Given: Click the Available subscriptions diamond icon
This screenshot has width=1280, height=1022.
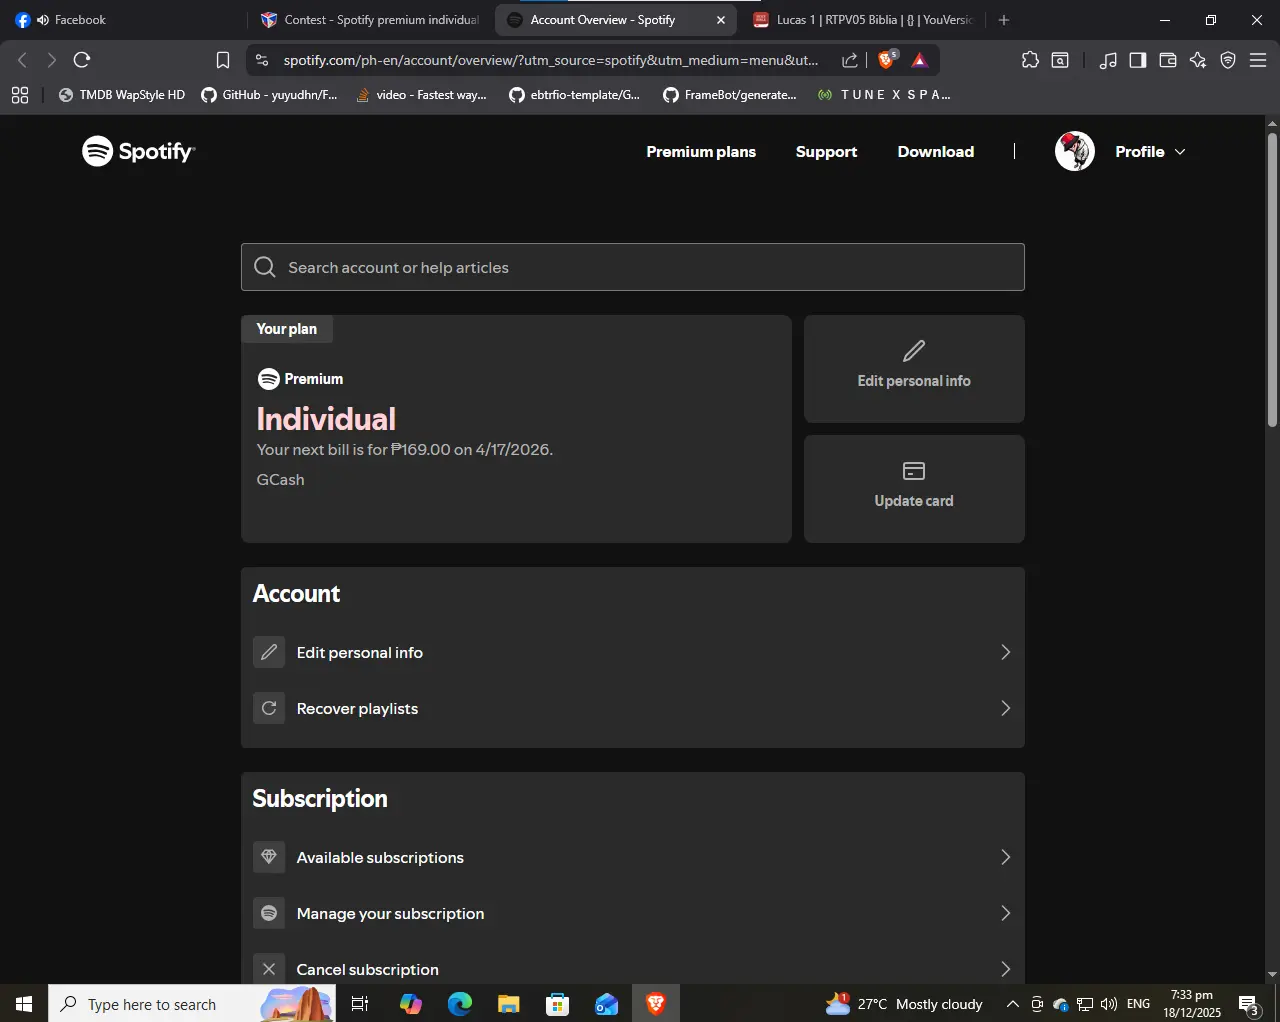Looking at the screenshot, I should tap(269, 857).
